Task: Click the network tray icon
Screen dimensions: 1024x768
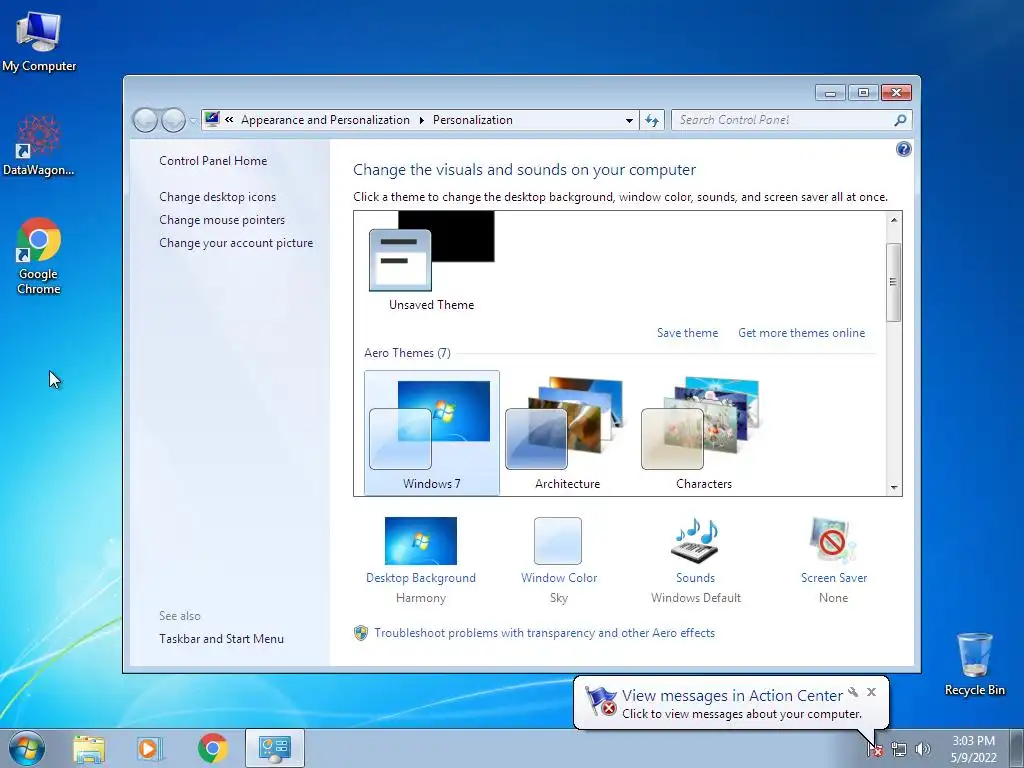Action: [x=899, y=749]
